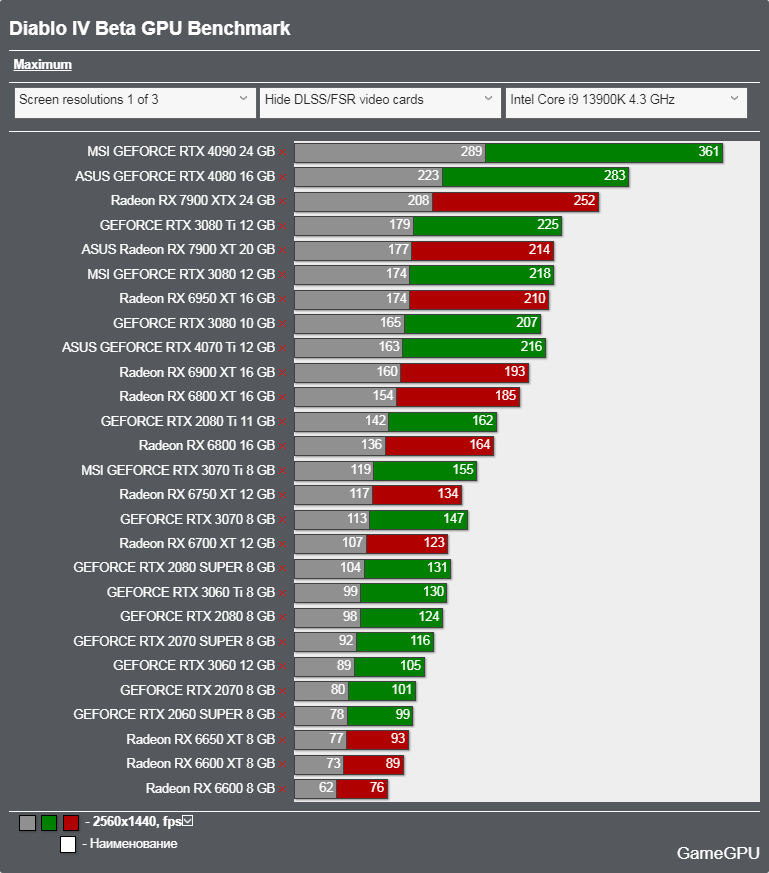
Task: Click the white Наименование legend swatch
Action: [68, 844]
